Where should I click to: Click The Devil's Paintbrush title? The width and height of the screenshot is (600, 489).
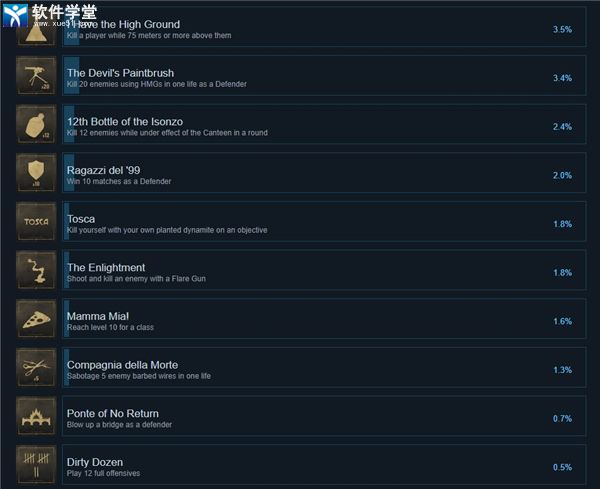pos(121,73)
